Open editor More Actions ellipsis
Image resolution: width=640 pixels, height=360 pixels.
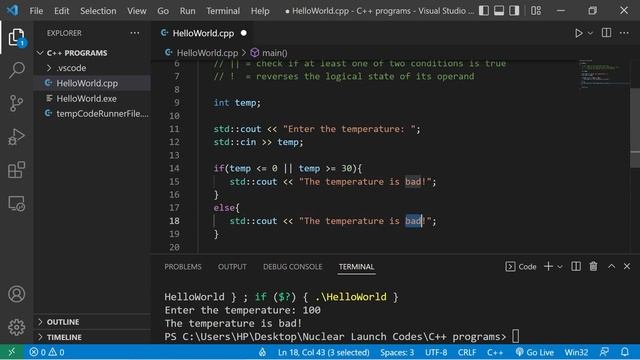(x=624, y=33)
